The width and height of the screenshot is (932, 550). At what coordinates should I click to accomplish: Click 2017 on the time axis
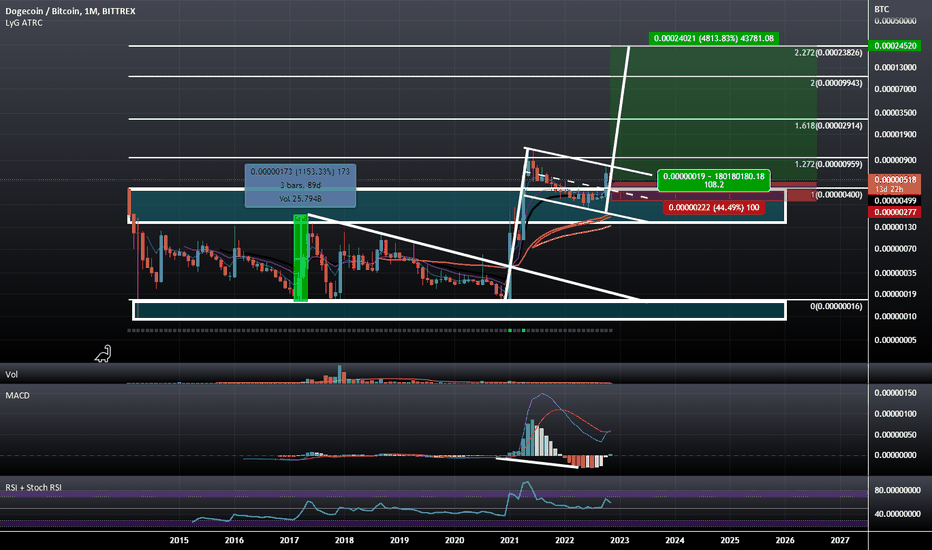(289, 540)
